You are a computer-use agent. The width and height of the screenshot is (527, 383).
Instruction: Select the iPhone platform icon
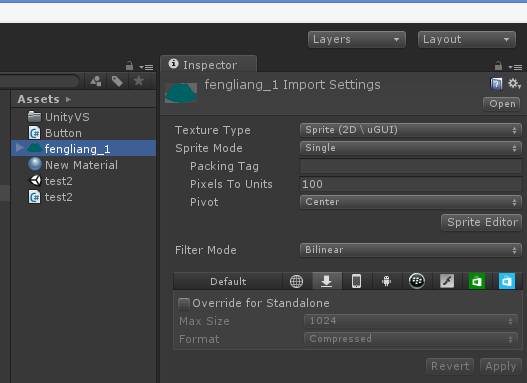point(357,281)
